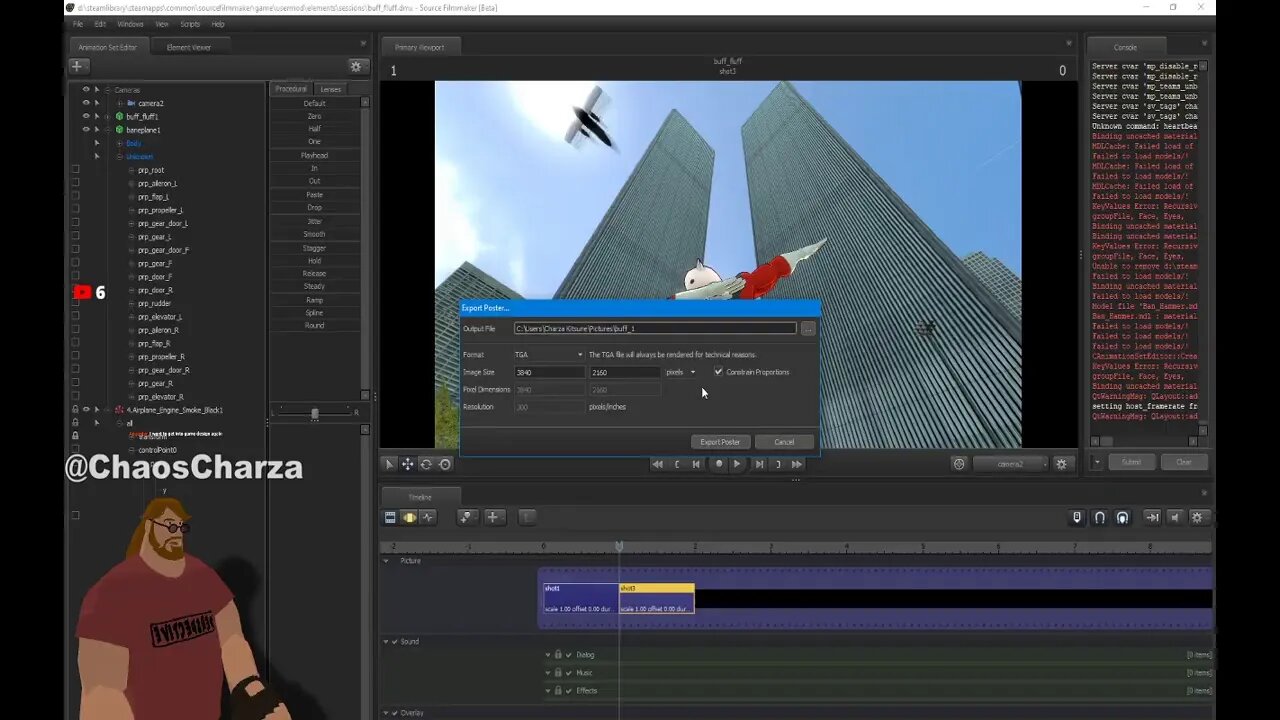Select the screen-rotate circle tool below viewport
This screenshot has height=720, width=1280.
pyautogui.click(x=445, y=464)
